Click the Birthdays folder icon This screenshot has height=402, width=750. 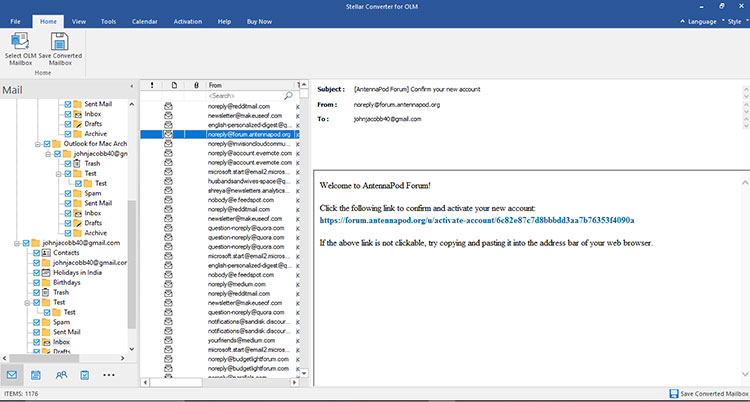[x=46, y=282]
